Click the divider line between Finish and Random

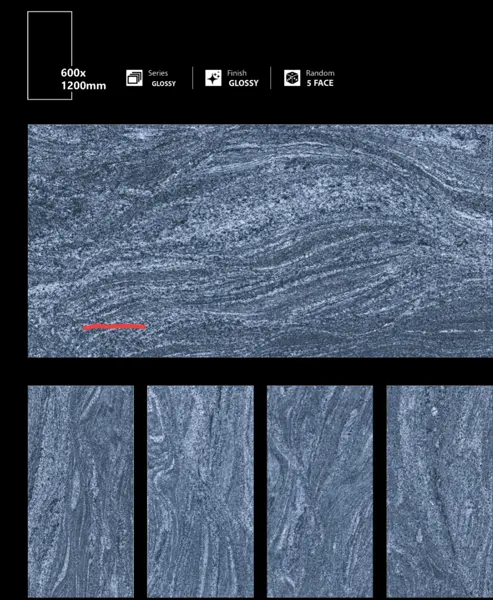pyautogui.click(x=271, y=78)
